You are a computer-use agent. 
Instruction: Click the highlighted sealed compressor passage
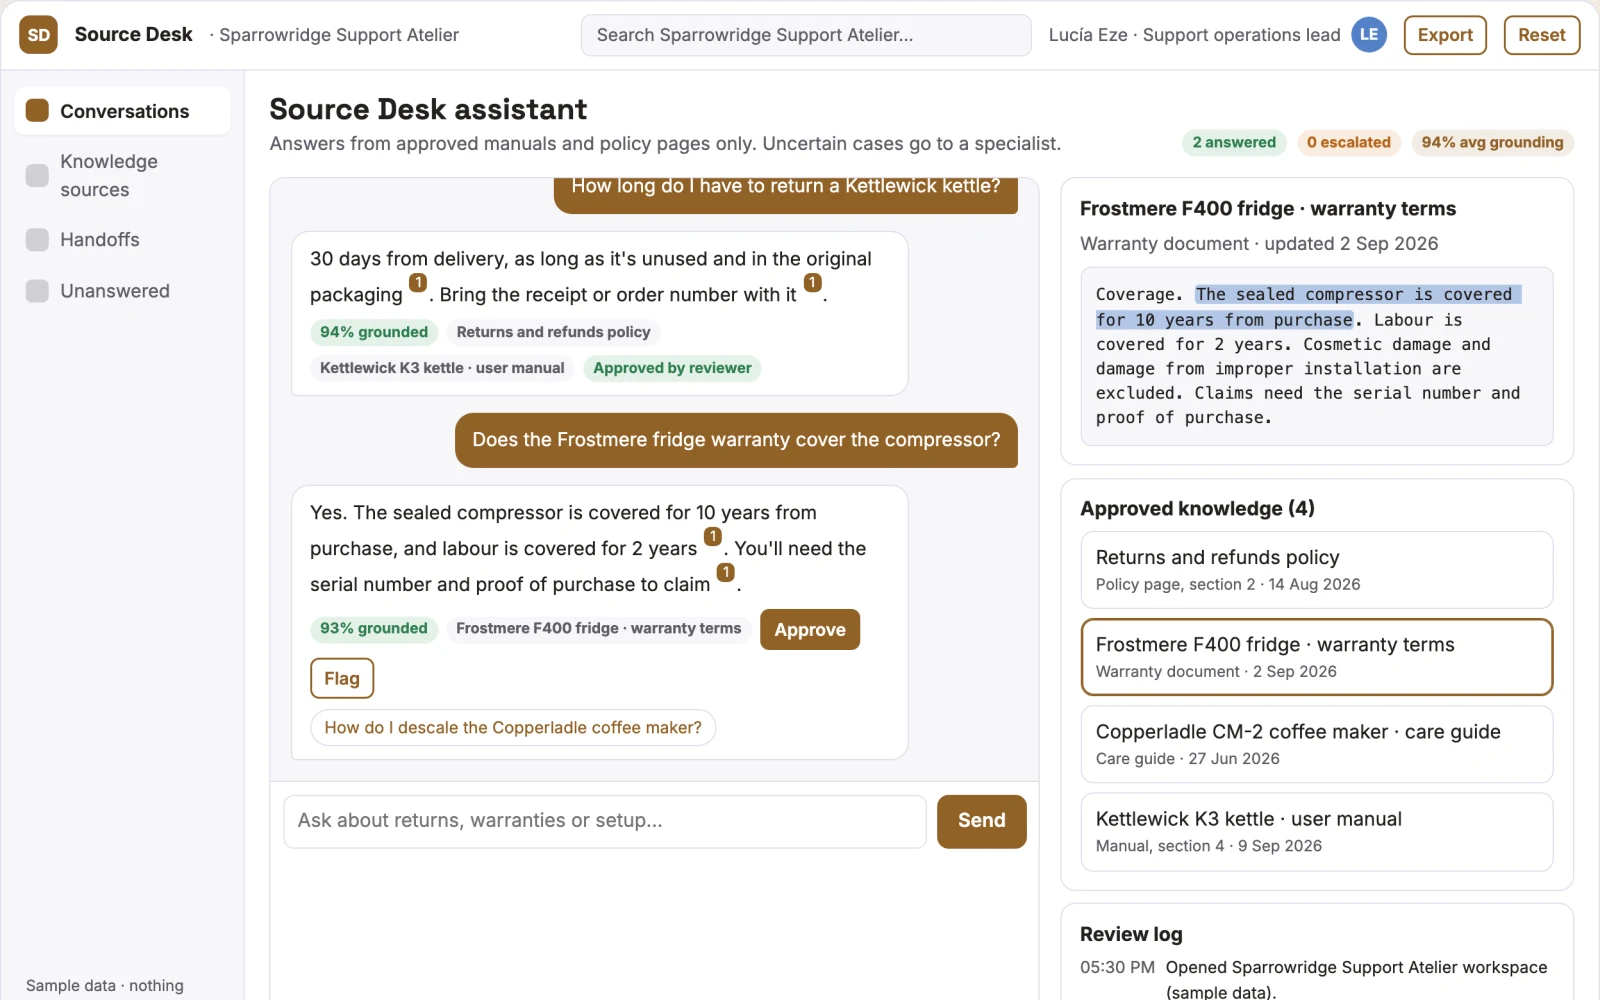click(1309, 307)
